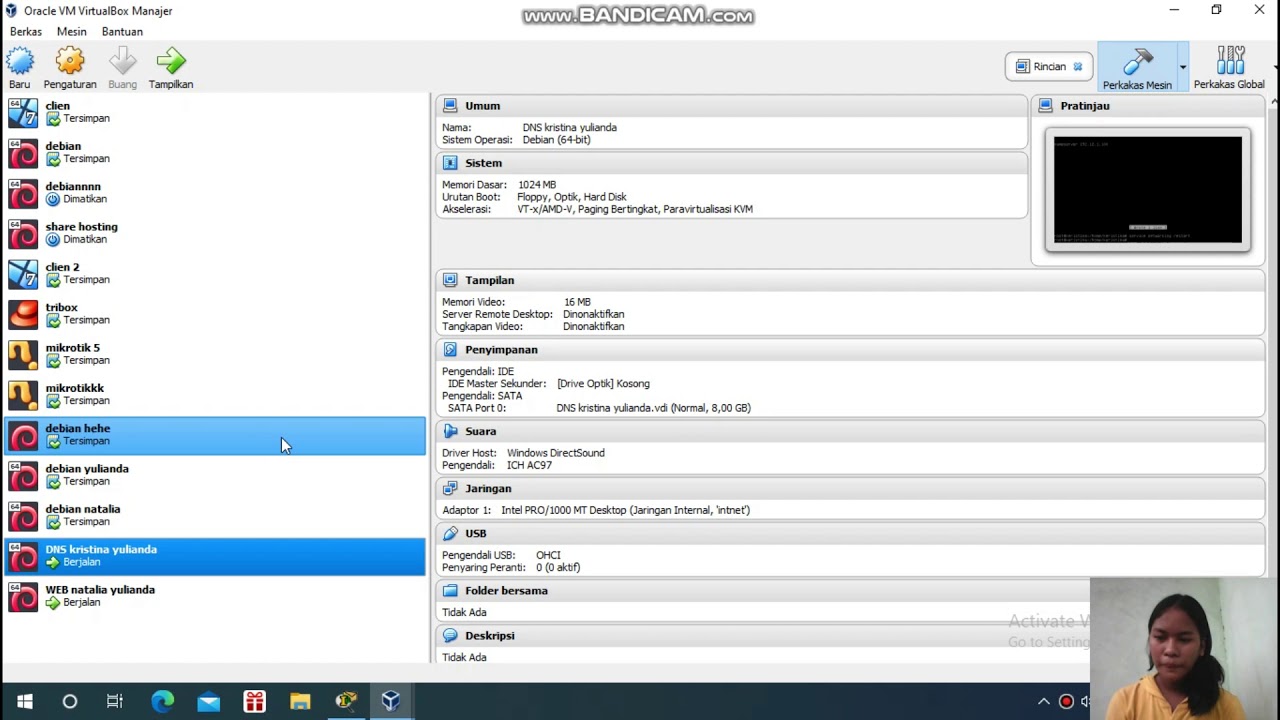Select the debian hehe machine
Viewport: 1280px width, 720px height.
coord(215,435)
